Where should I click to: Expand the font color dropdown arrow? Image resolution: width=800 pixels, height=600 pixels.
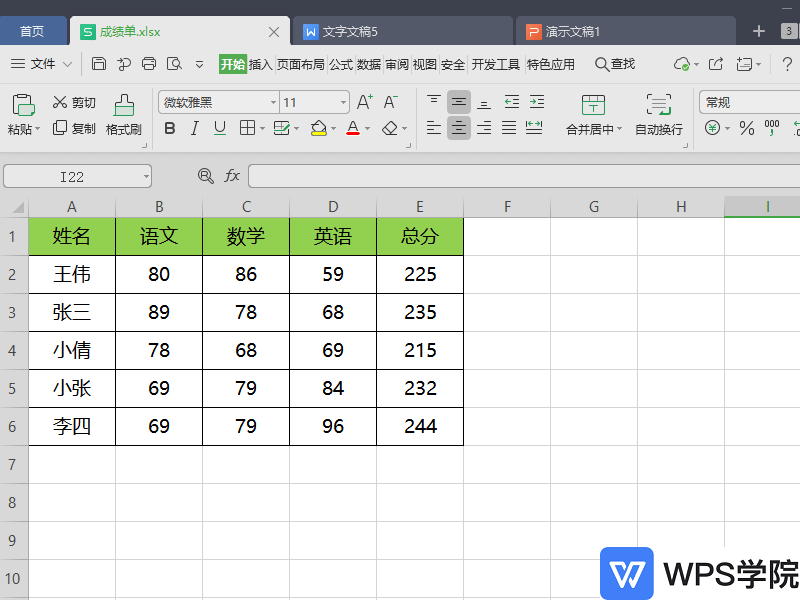coord(367,129)
